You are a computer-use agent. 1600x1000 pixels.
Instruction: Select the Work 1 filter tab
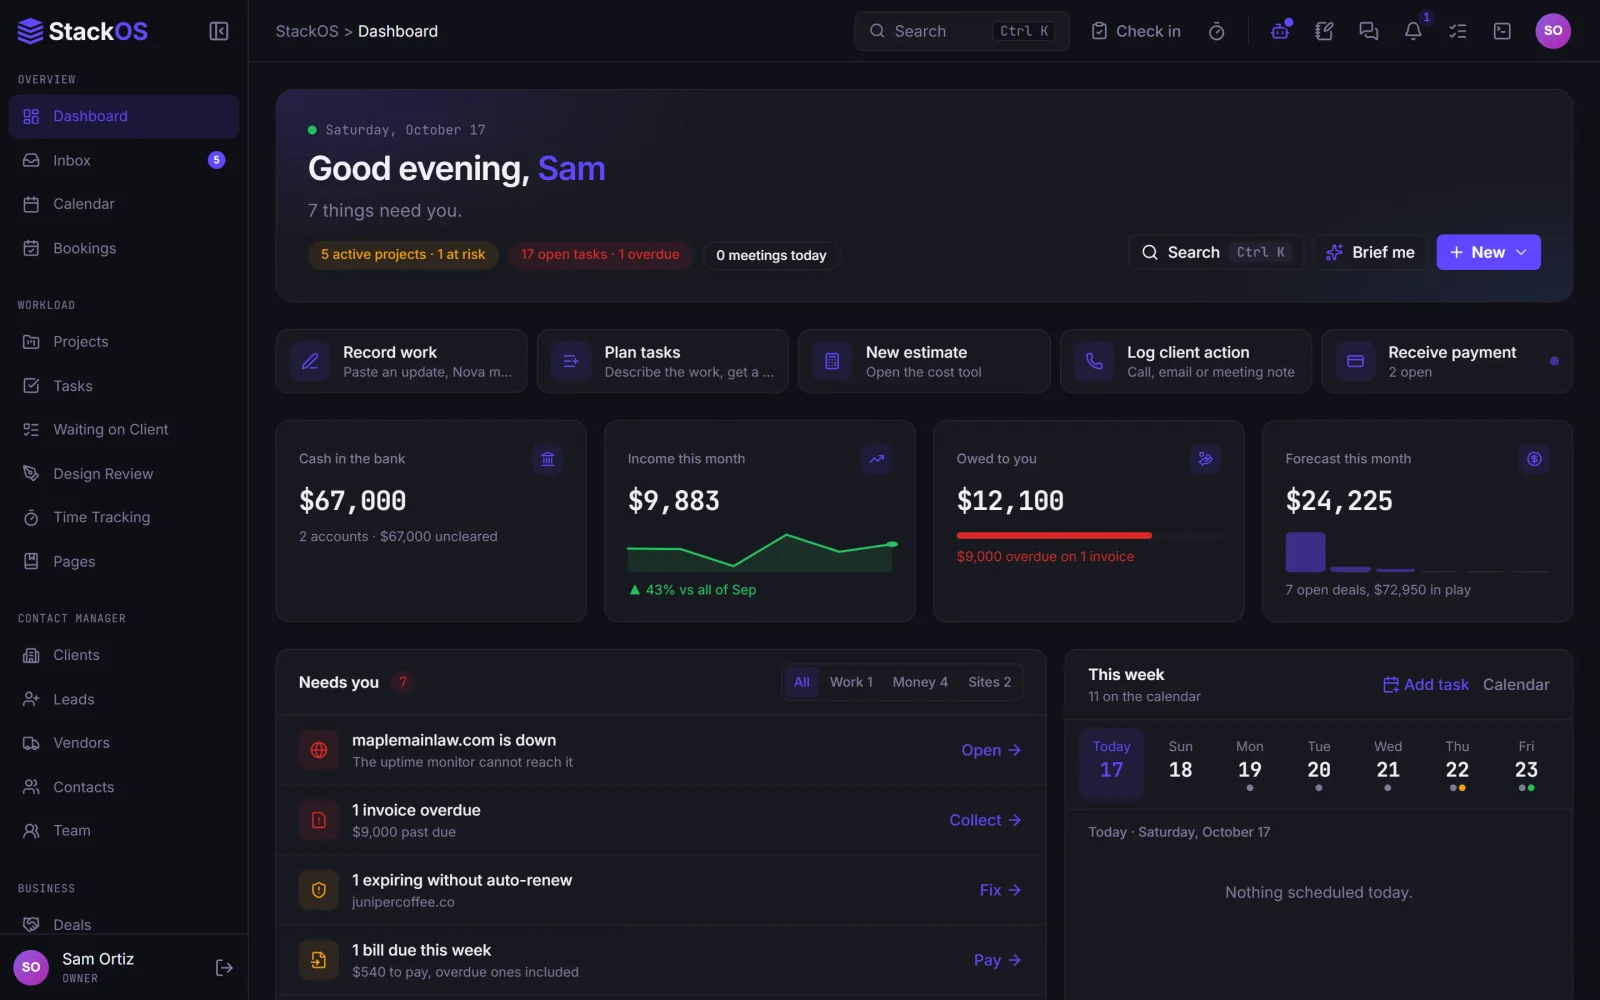click(x=851, y=682)
